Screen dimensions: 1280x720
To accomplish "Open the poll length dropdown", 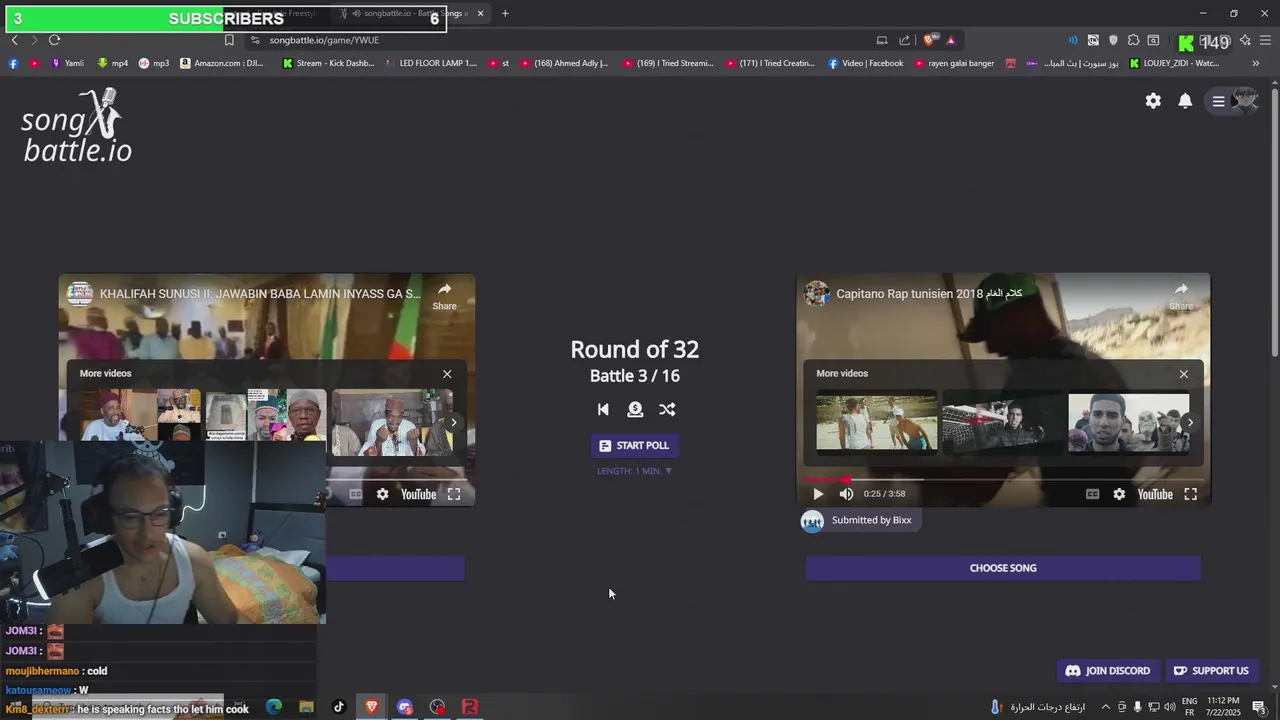I will (634, 471).
